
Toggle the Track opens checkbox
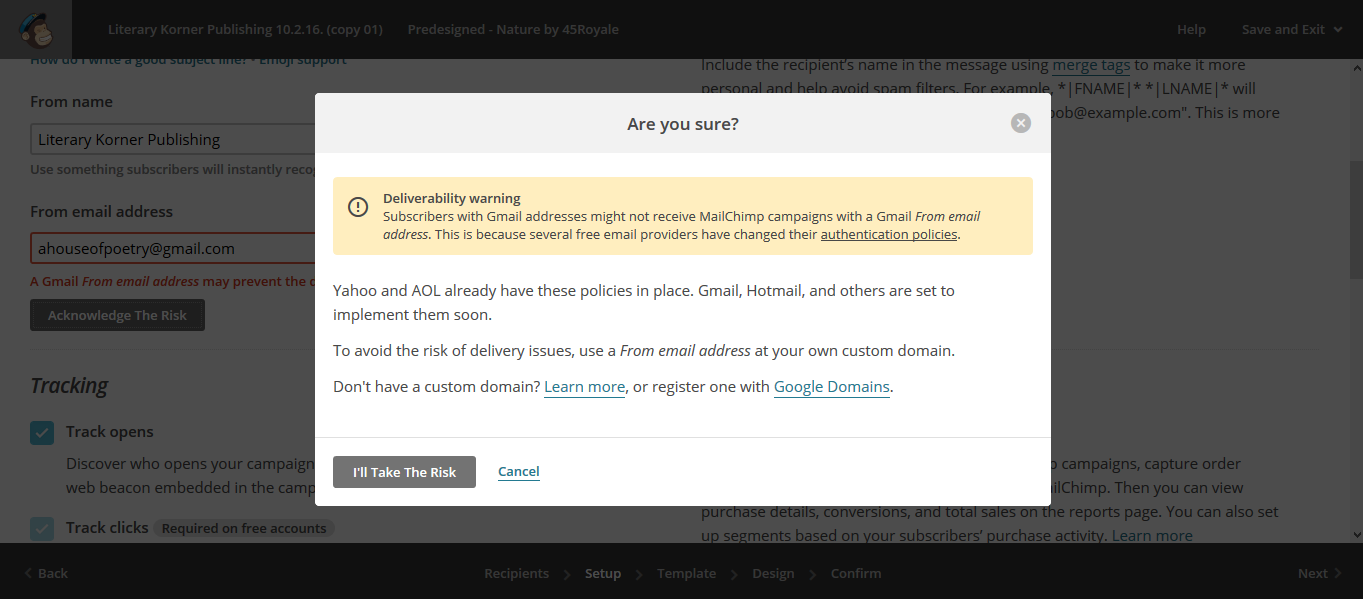[42, 433]
